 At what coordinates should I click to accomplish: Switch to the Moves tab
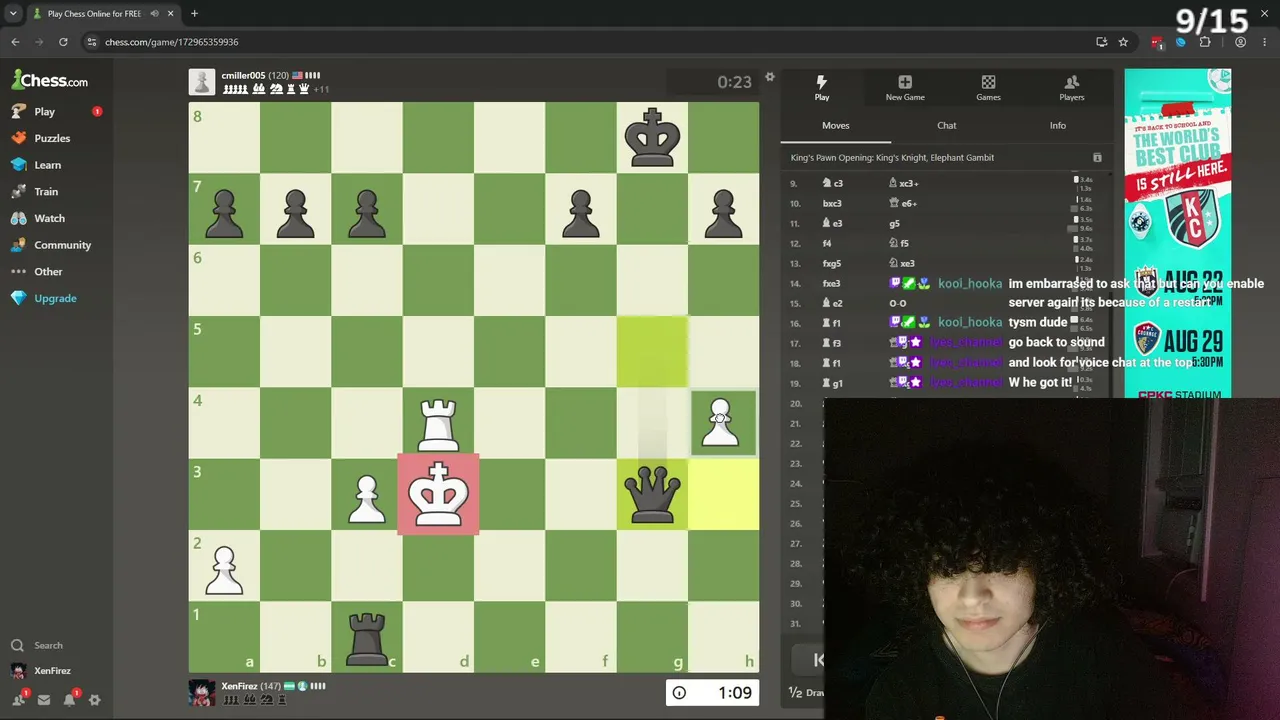pos(836,126)
